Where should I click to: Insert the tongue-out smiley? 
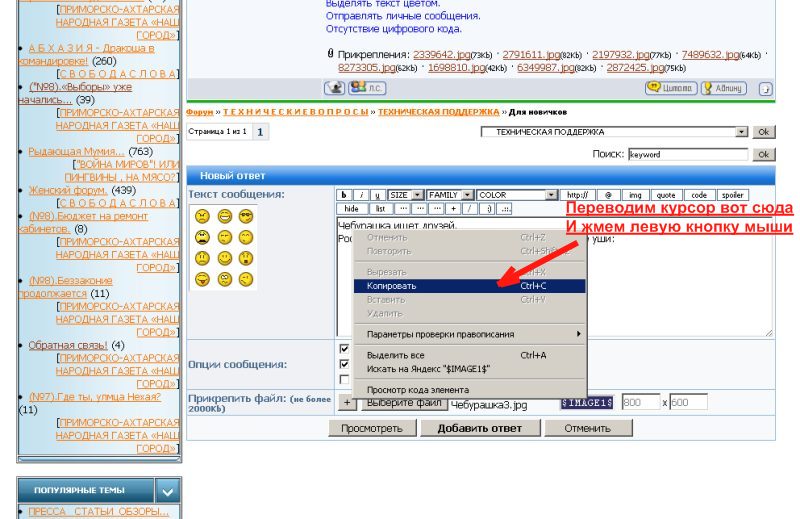[x=202, y=279]
